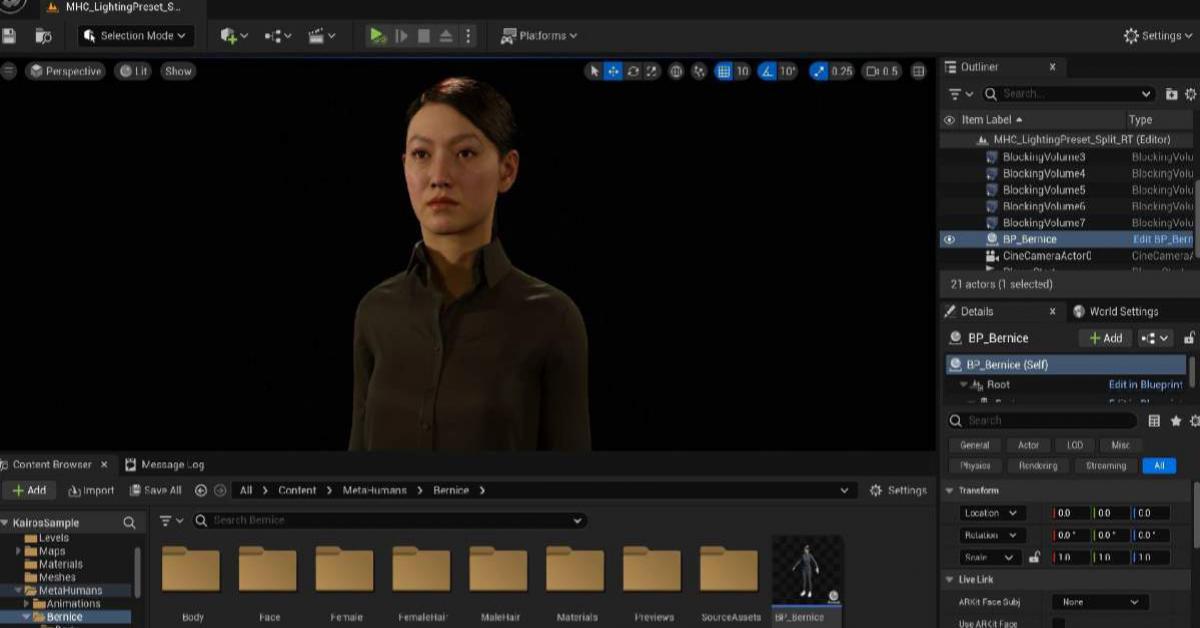Open the Details property matrix grid icon
This screenshot has height=628, width=1200.
point(1154,421)
